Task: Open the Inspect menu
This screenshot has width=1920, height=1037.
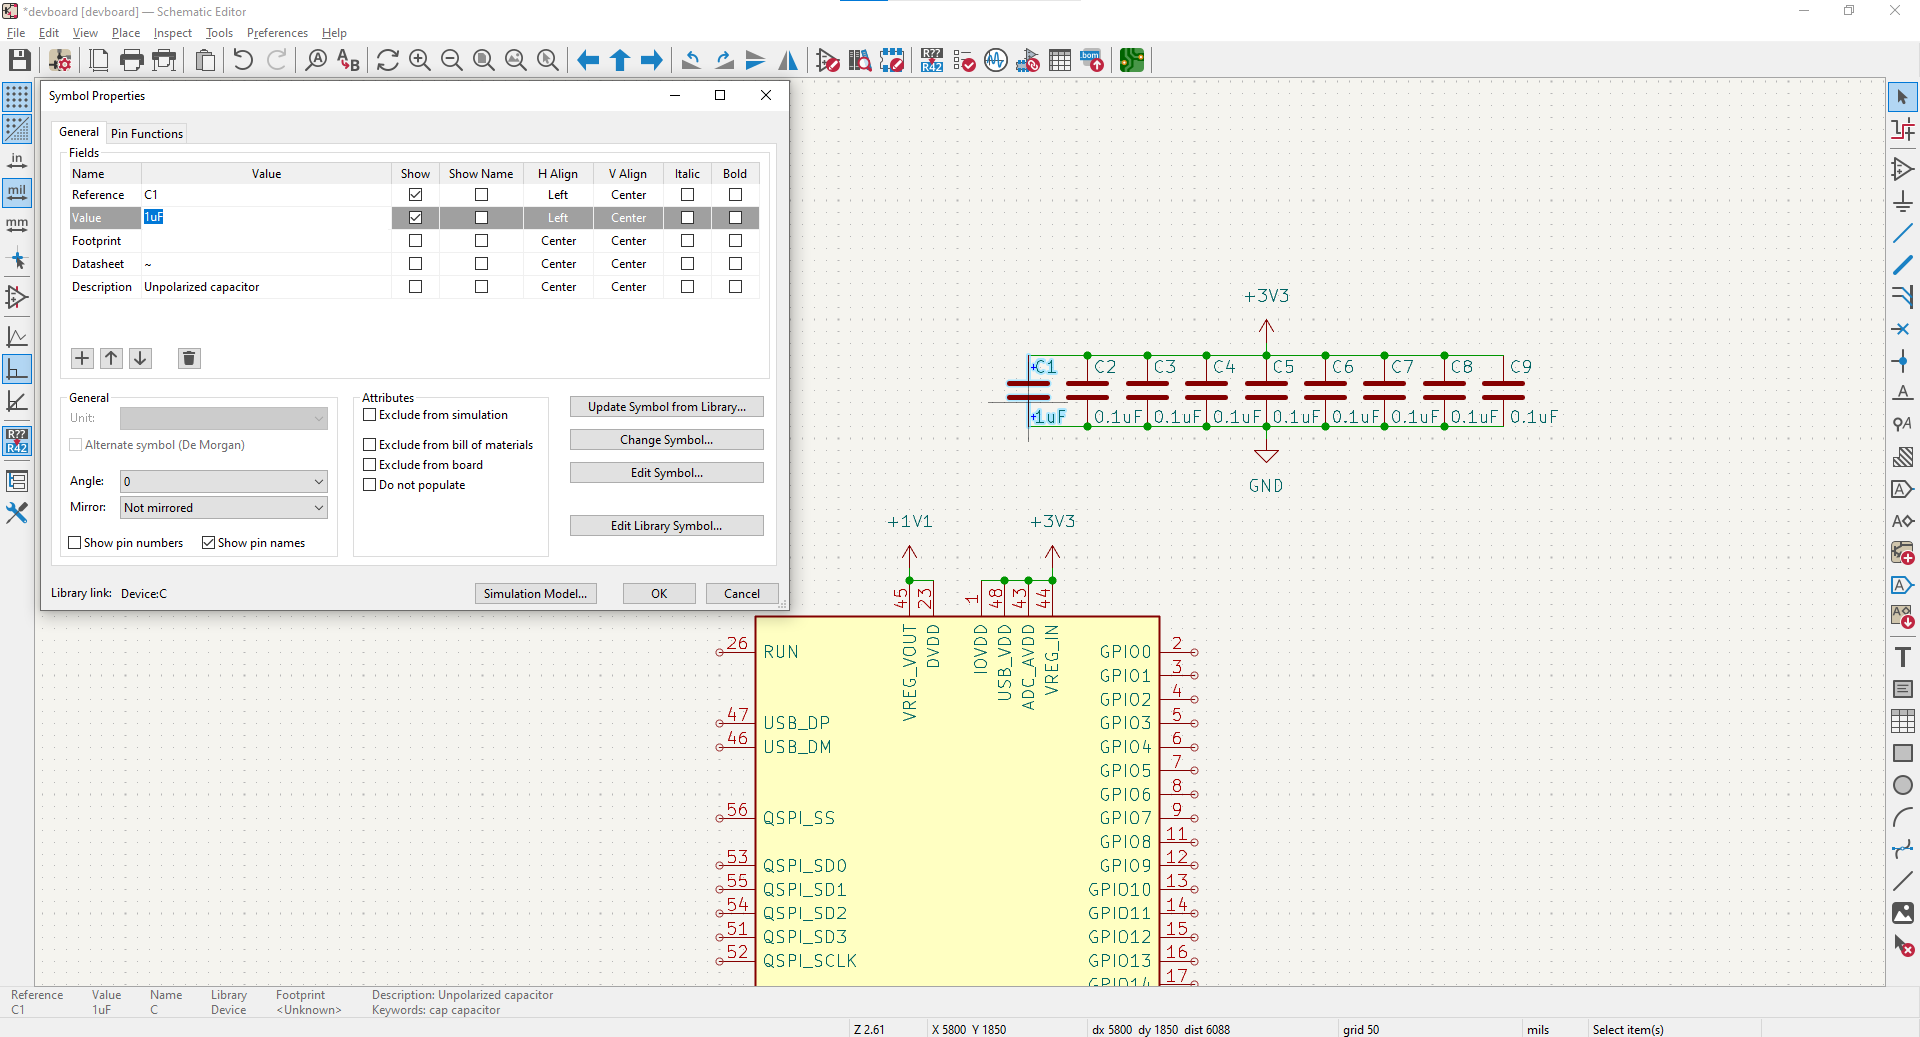Action: (x=172, y=33)
